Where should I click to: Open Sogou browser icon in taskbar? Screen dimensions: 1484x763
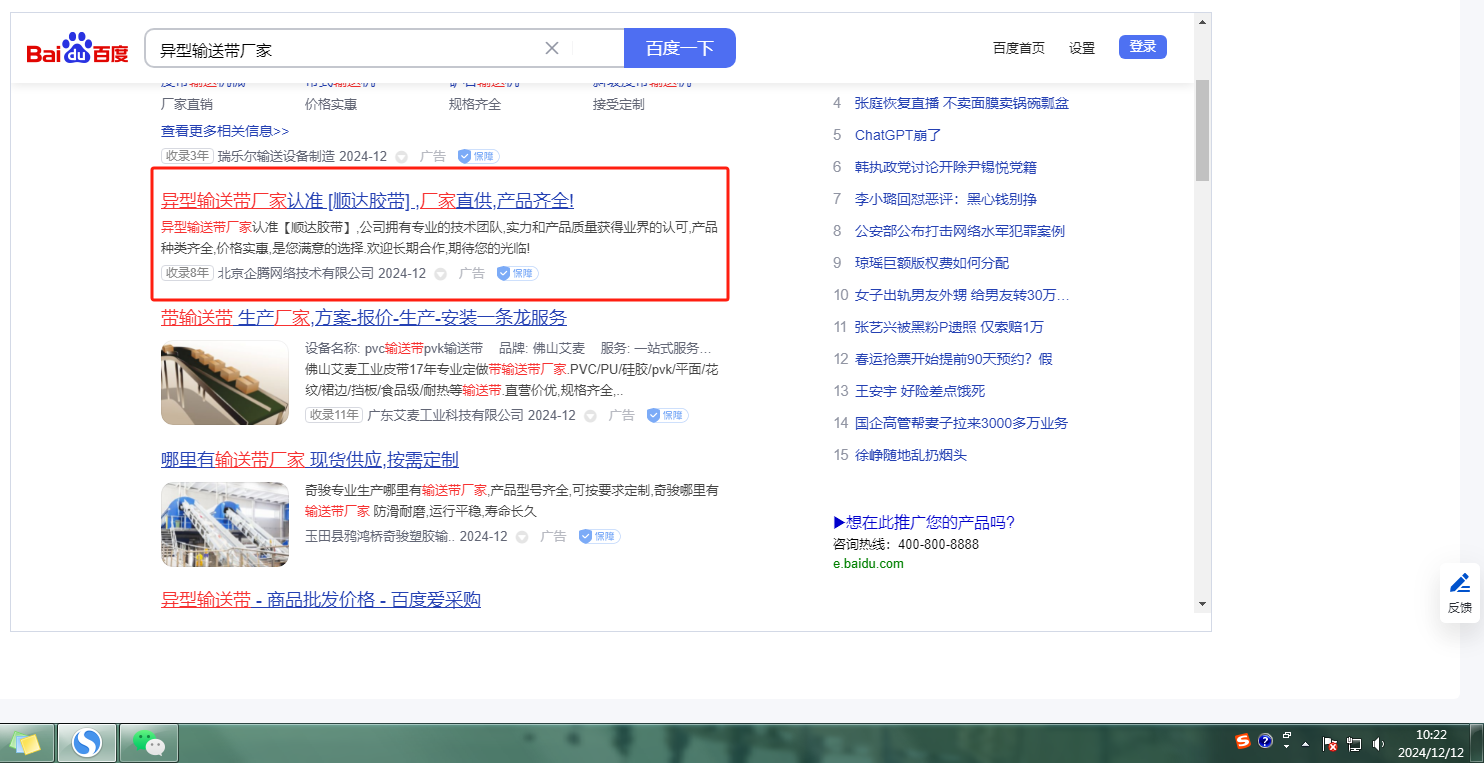pyautogui.click(x=87, y=743)
